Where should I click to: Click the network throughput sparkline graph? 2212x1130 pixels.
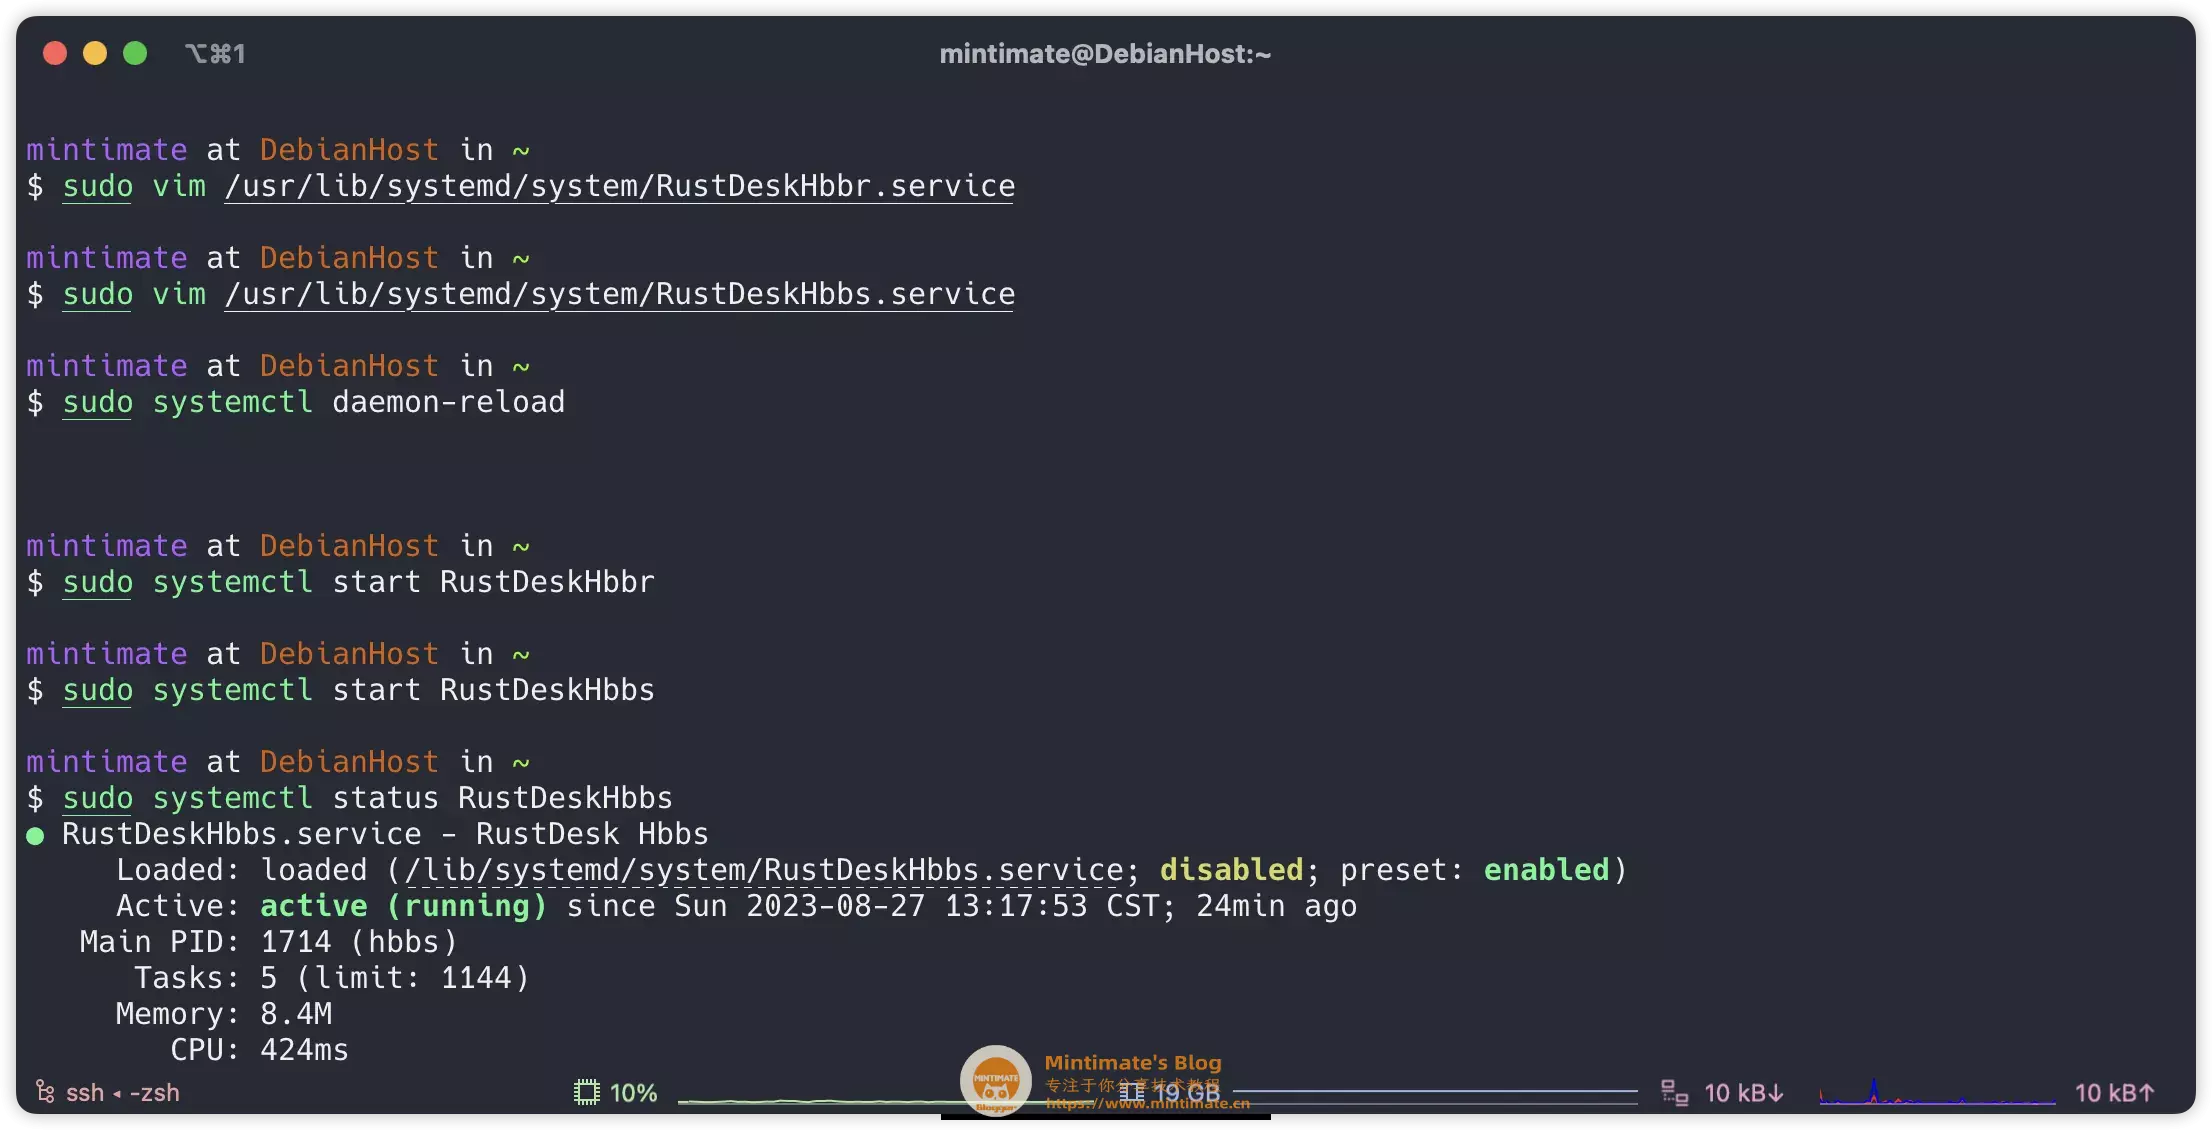click(x=1937, y=1092)
